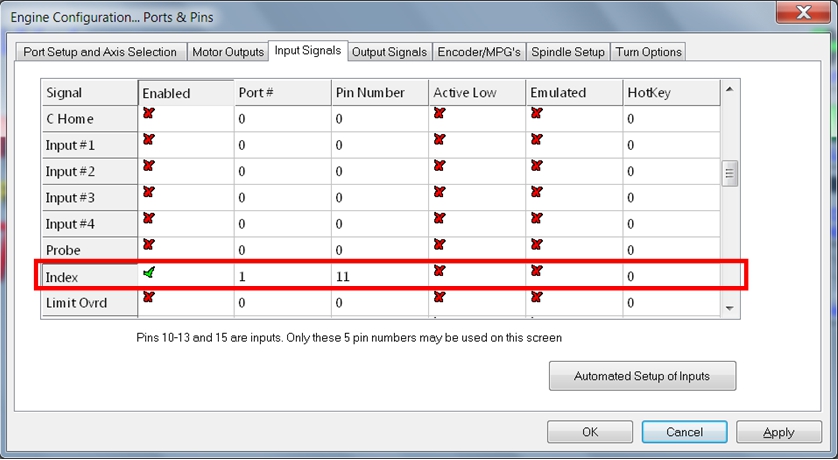Enable the C Home signal
This screenshot has width=838, height=460.
pos(149,113)
